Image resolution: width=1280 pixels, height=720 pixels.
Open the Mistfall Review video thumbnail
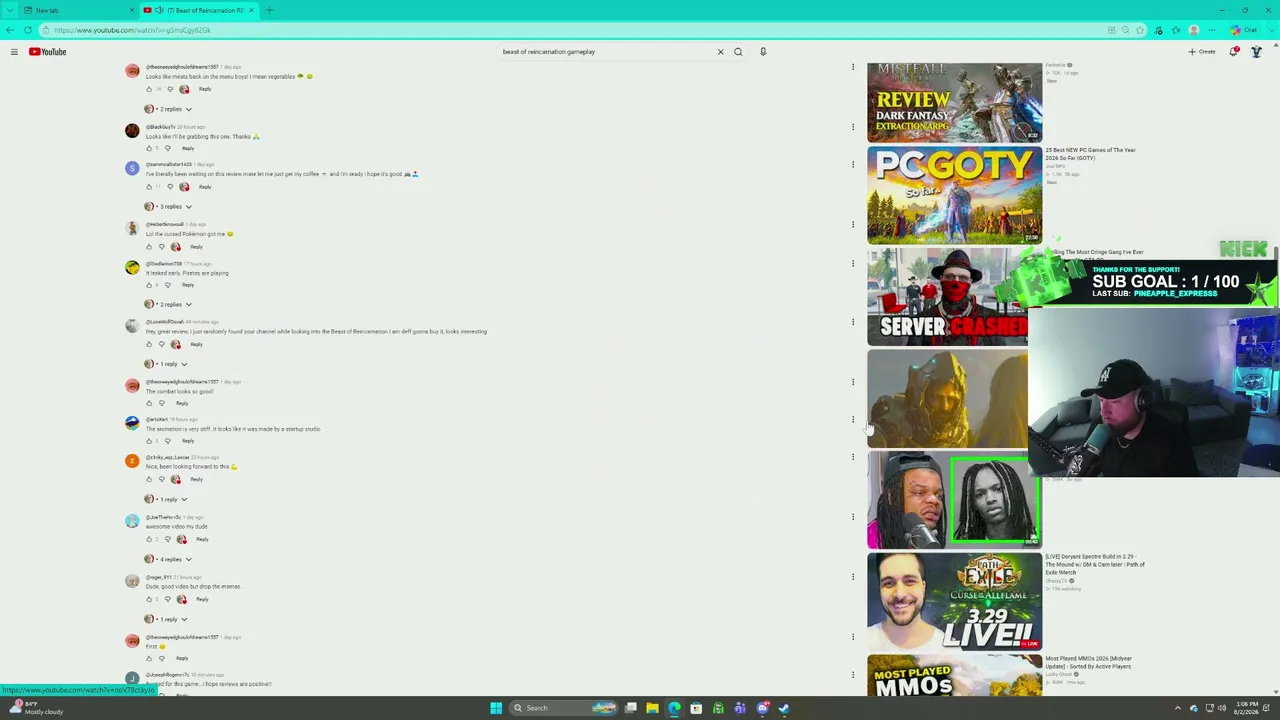[954, 102]
